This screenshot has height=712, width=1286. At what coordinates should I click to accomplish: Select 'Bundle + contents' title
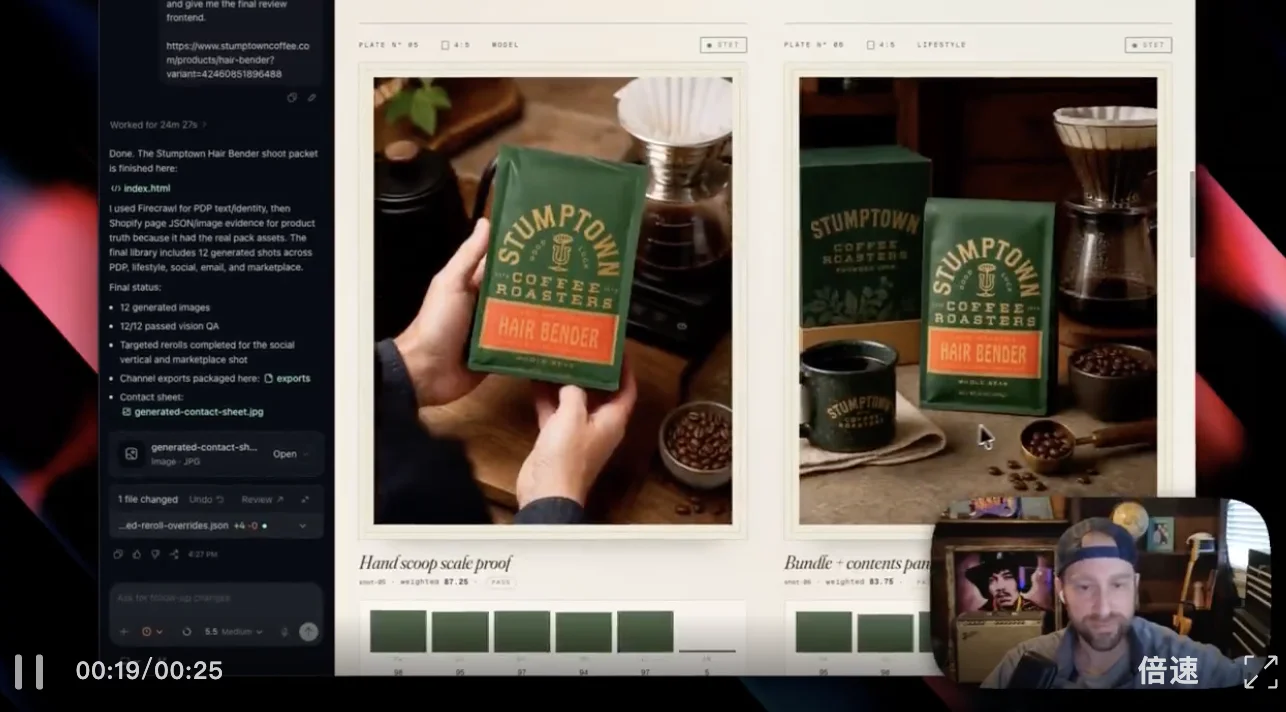coord(857,563)
